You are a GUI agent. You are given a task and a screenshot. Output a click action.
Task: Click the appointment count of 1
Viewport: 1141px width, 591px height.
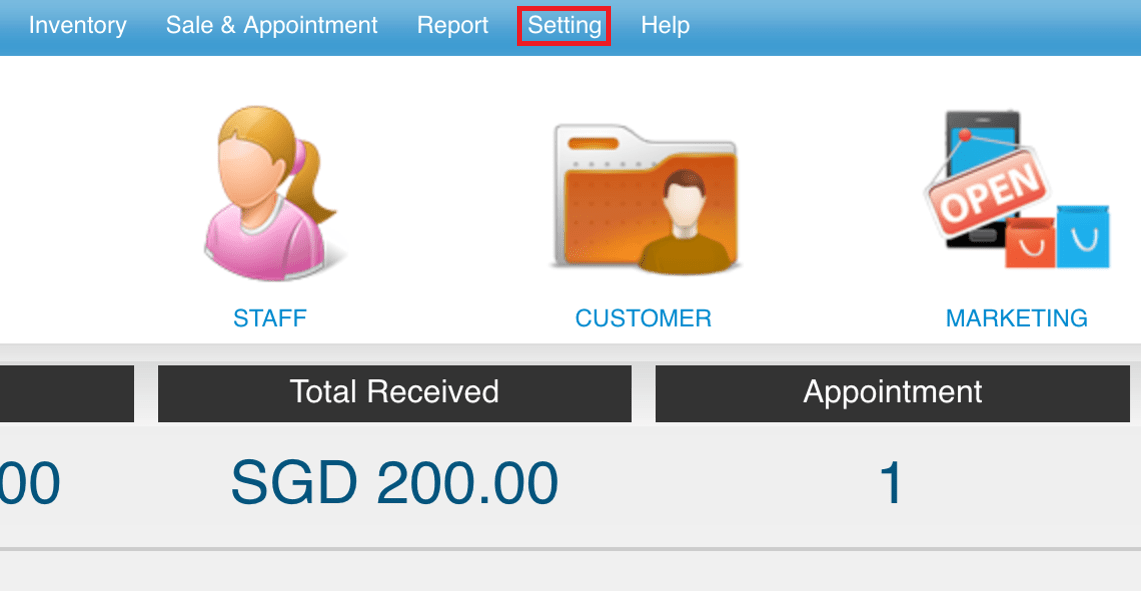[891, 483]
